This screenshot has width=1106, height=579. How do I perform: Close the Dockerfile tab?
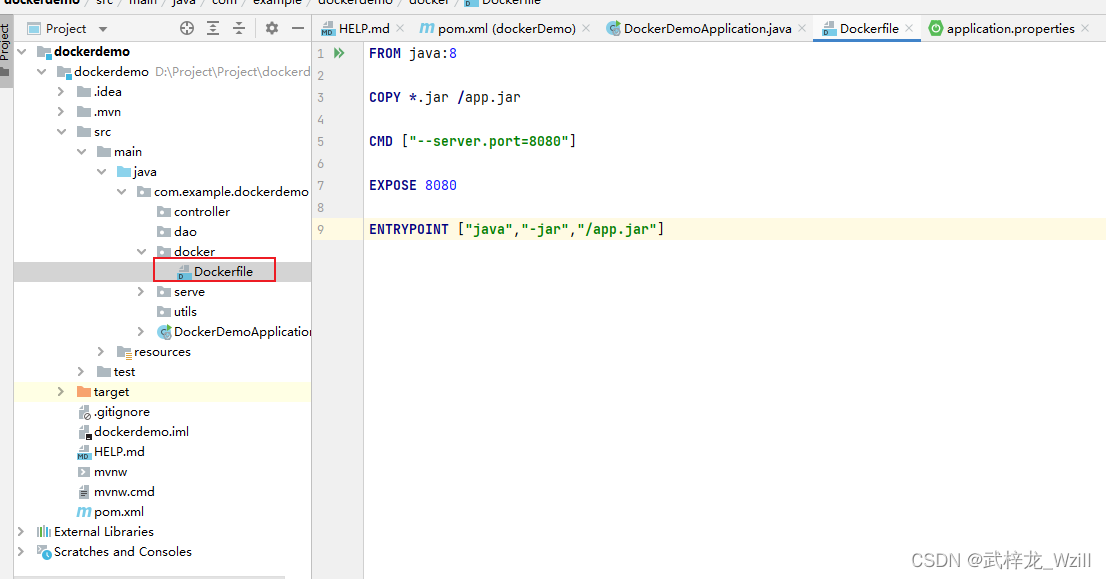click(x=909, y=28)
